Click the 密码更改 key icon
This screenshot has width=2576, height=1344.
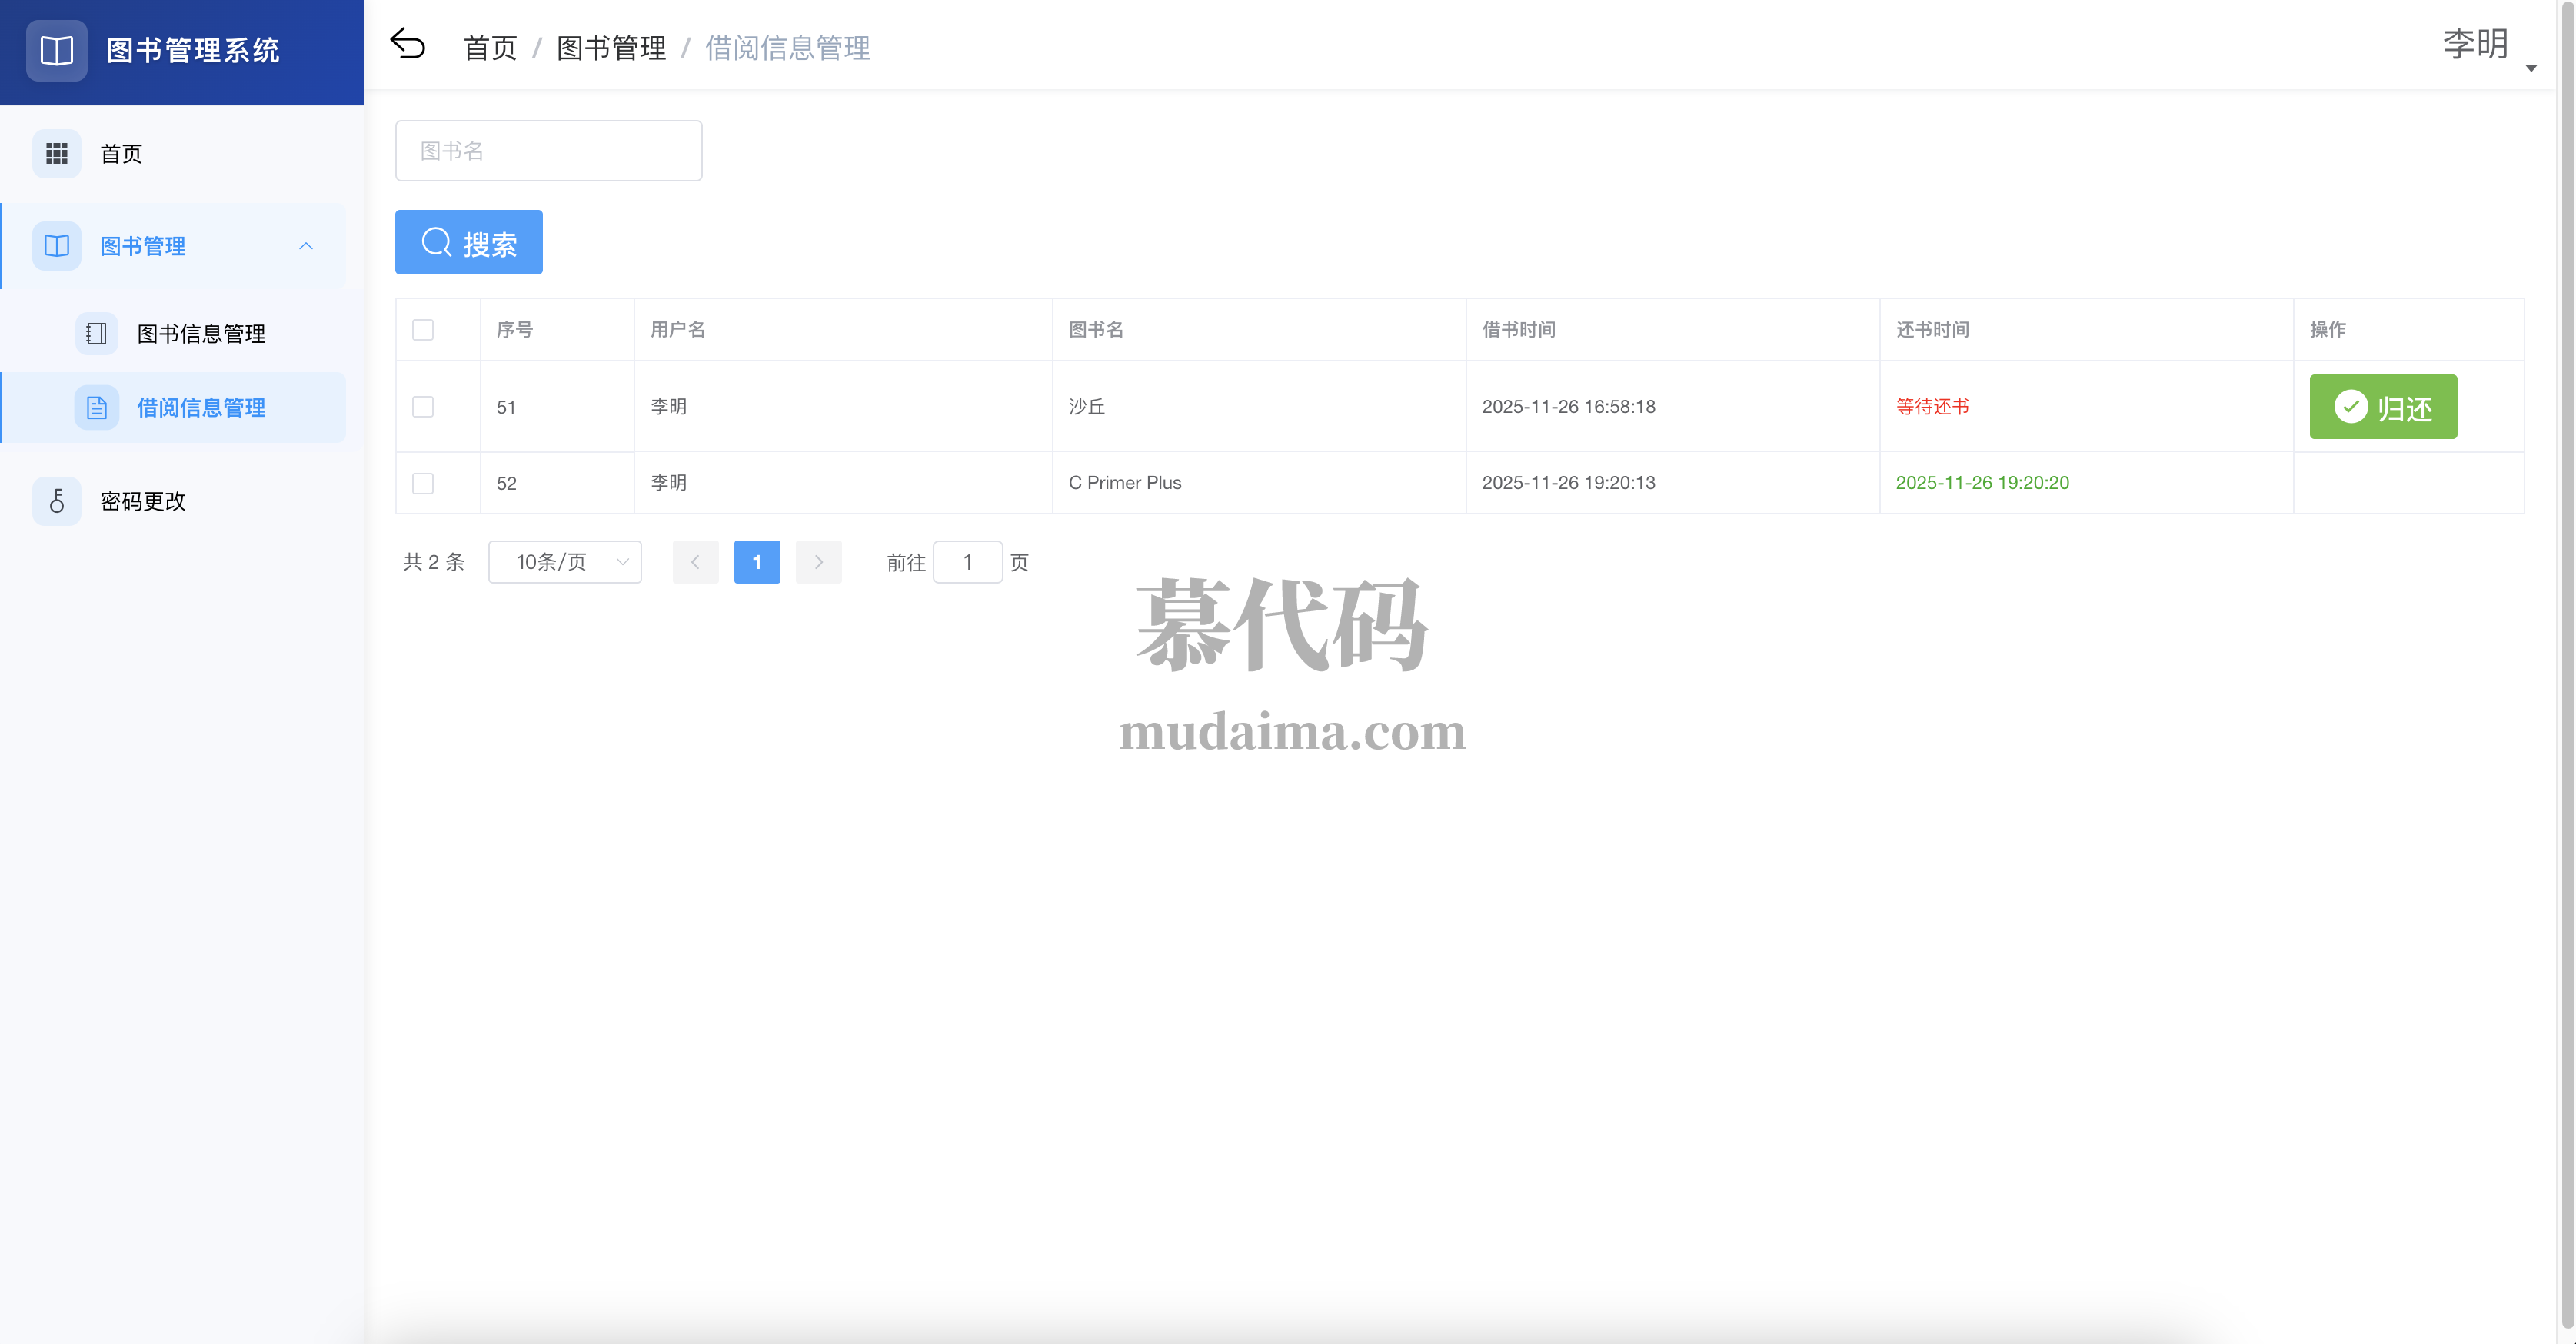click(56, 501)
